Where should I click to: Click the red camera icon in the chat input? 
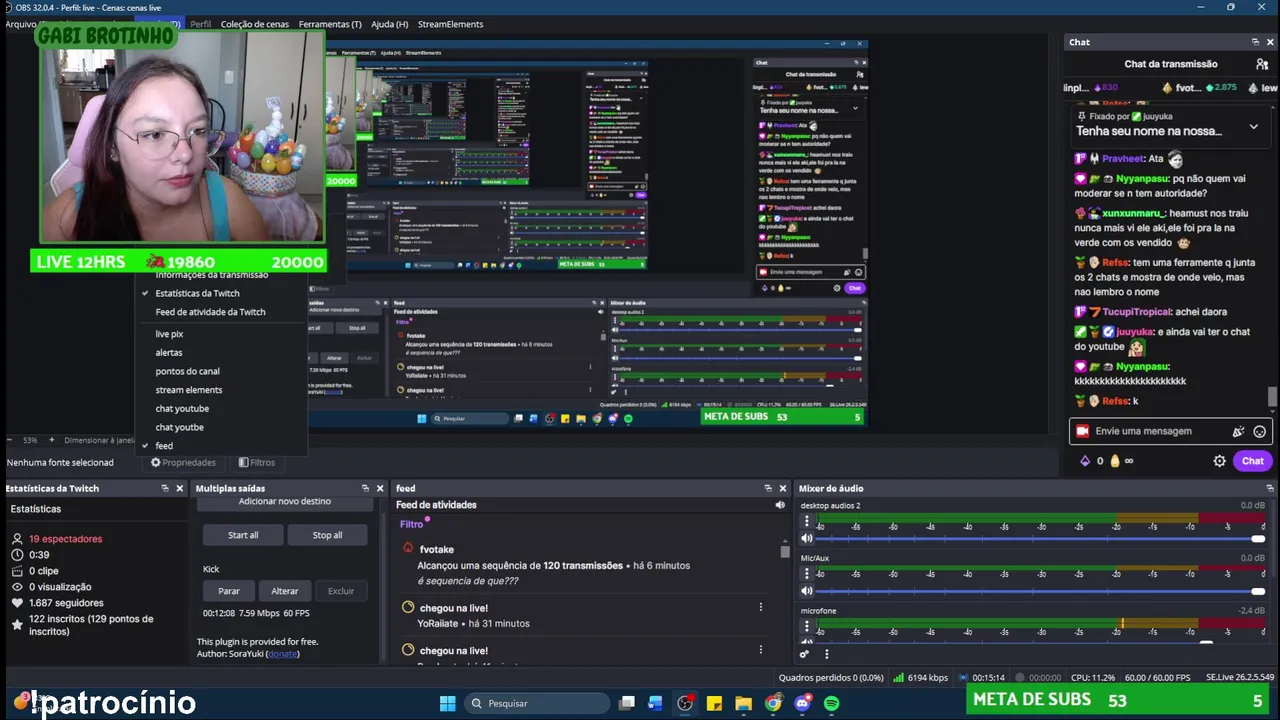1081,431
